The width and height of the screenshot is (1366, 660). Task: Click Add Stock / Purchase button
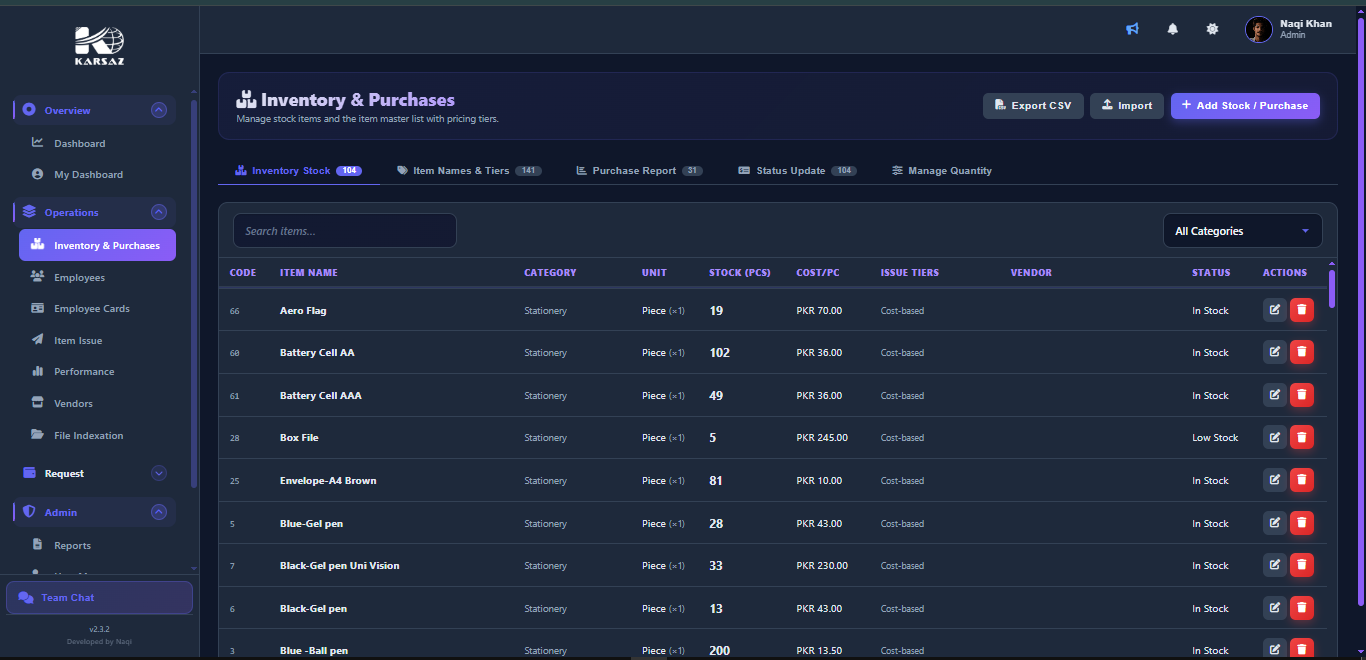point(1245,105)
